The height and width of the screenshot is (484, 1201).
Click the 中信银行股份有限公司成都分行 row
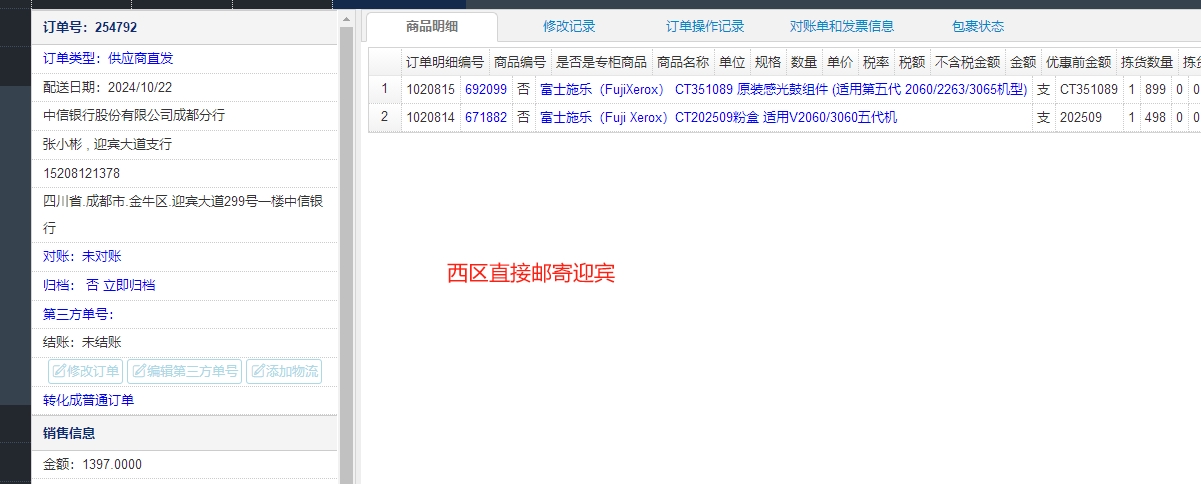tap(185, 115)
